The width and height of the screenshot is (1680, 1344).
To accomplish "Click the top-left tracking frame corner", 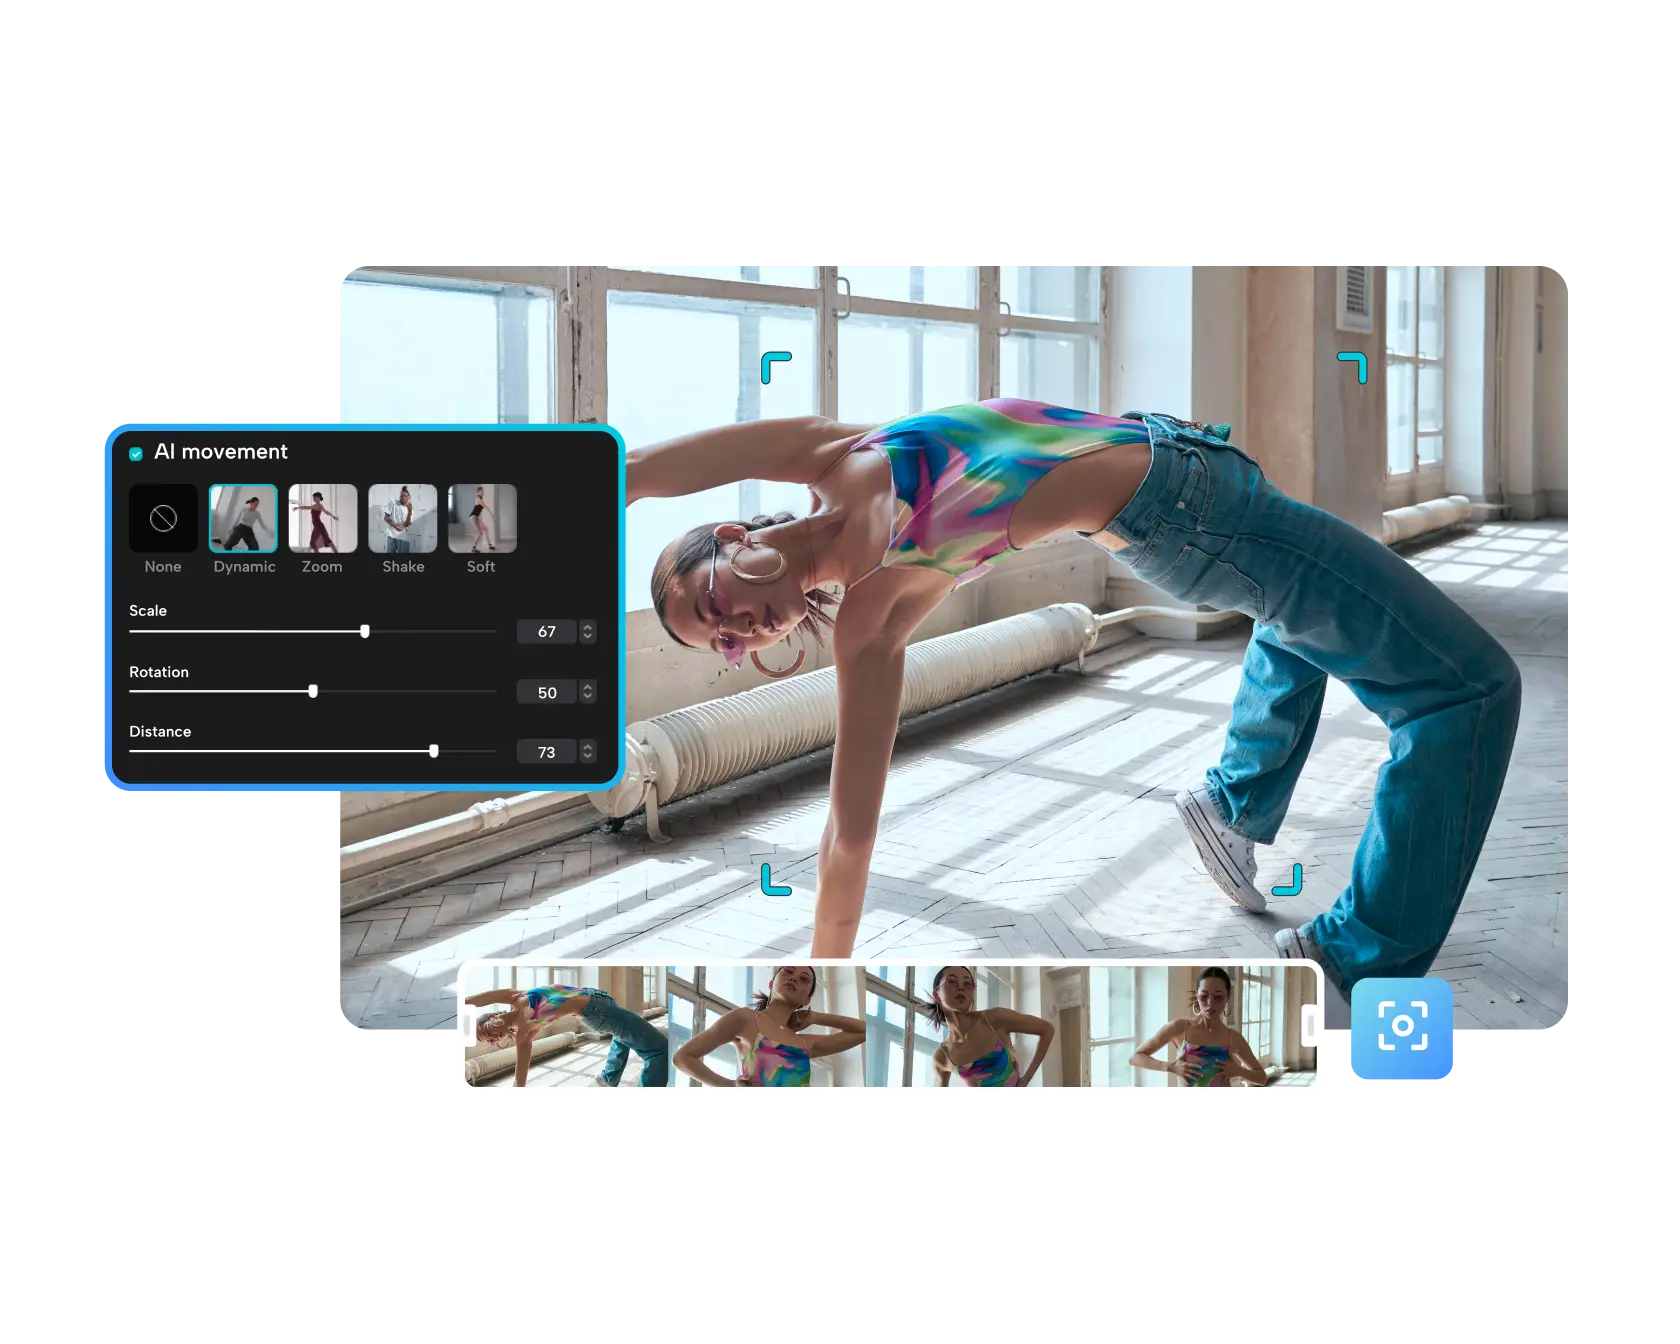I will pos(775,367).
